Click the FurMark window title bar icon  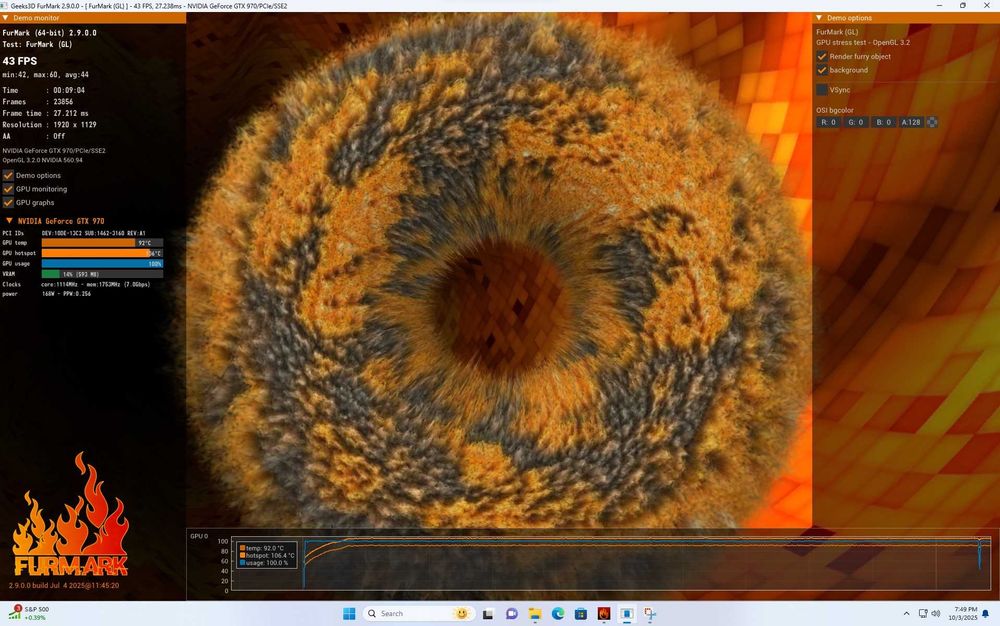click(x=5, y=6)
